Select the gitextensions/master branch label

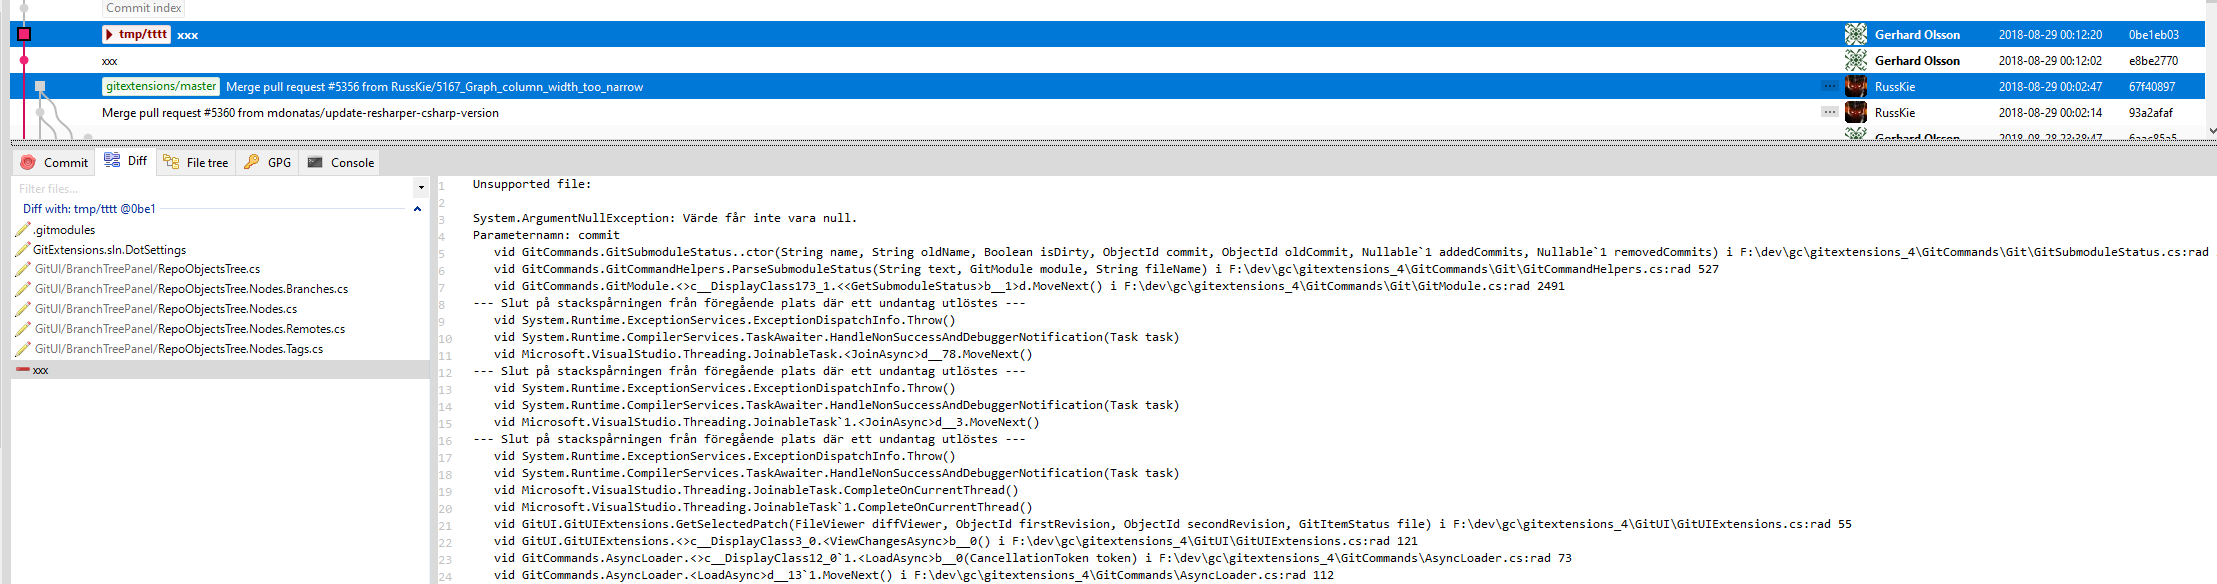tap(161, 86)
